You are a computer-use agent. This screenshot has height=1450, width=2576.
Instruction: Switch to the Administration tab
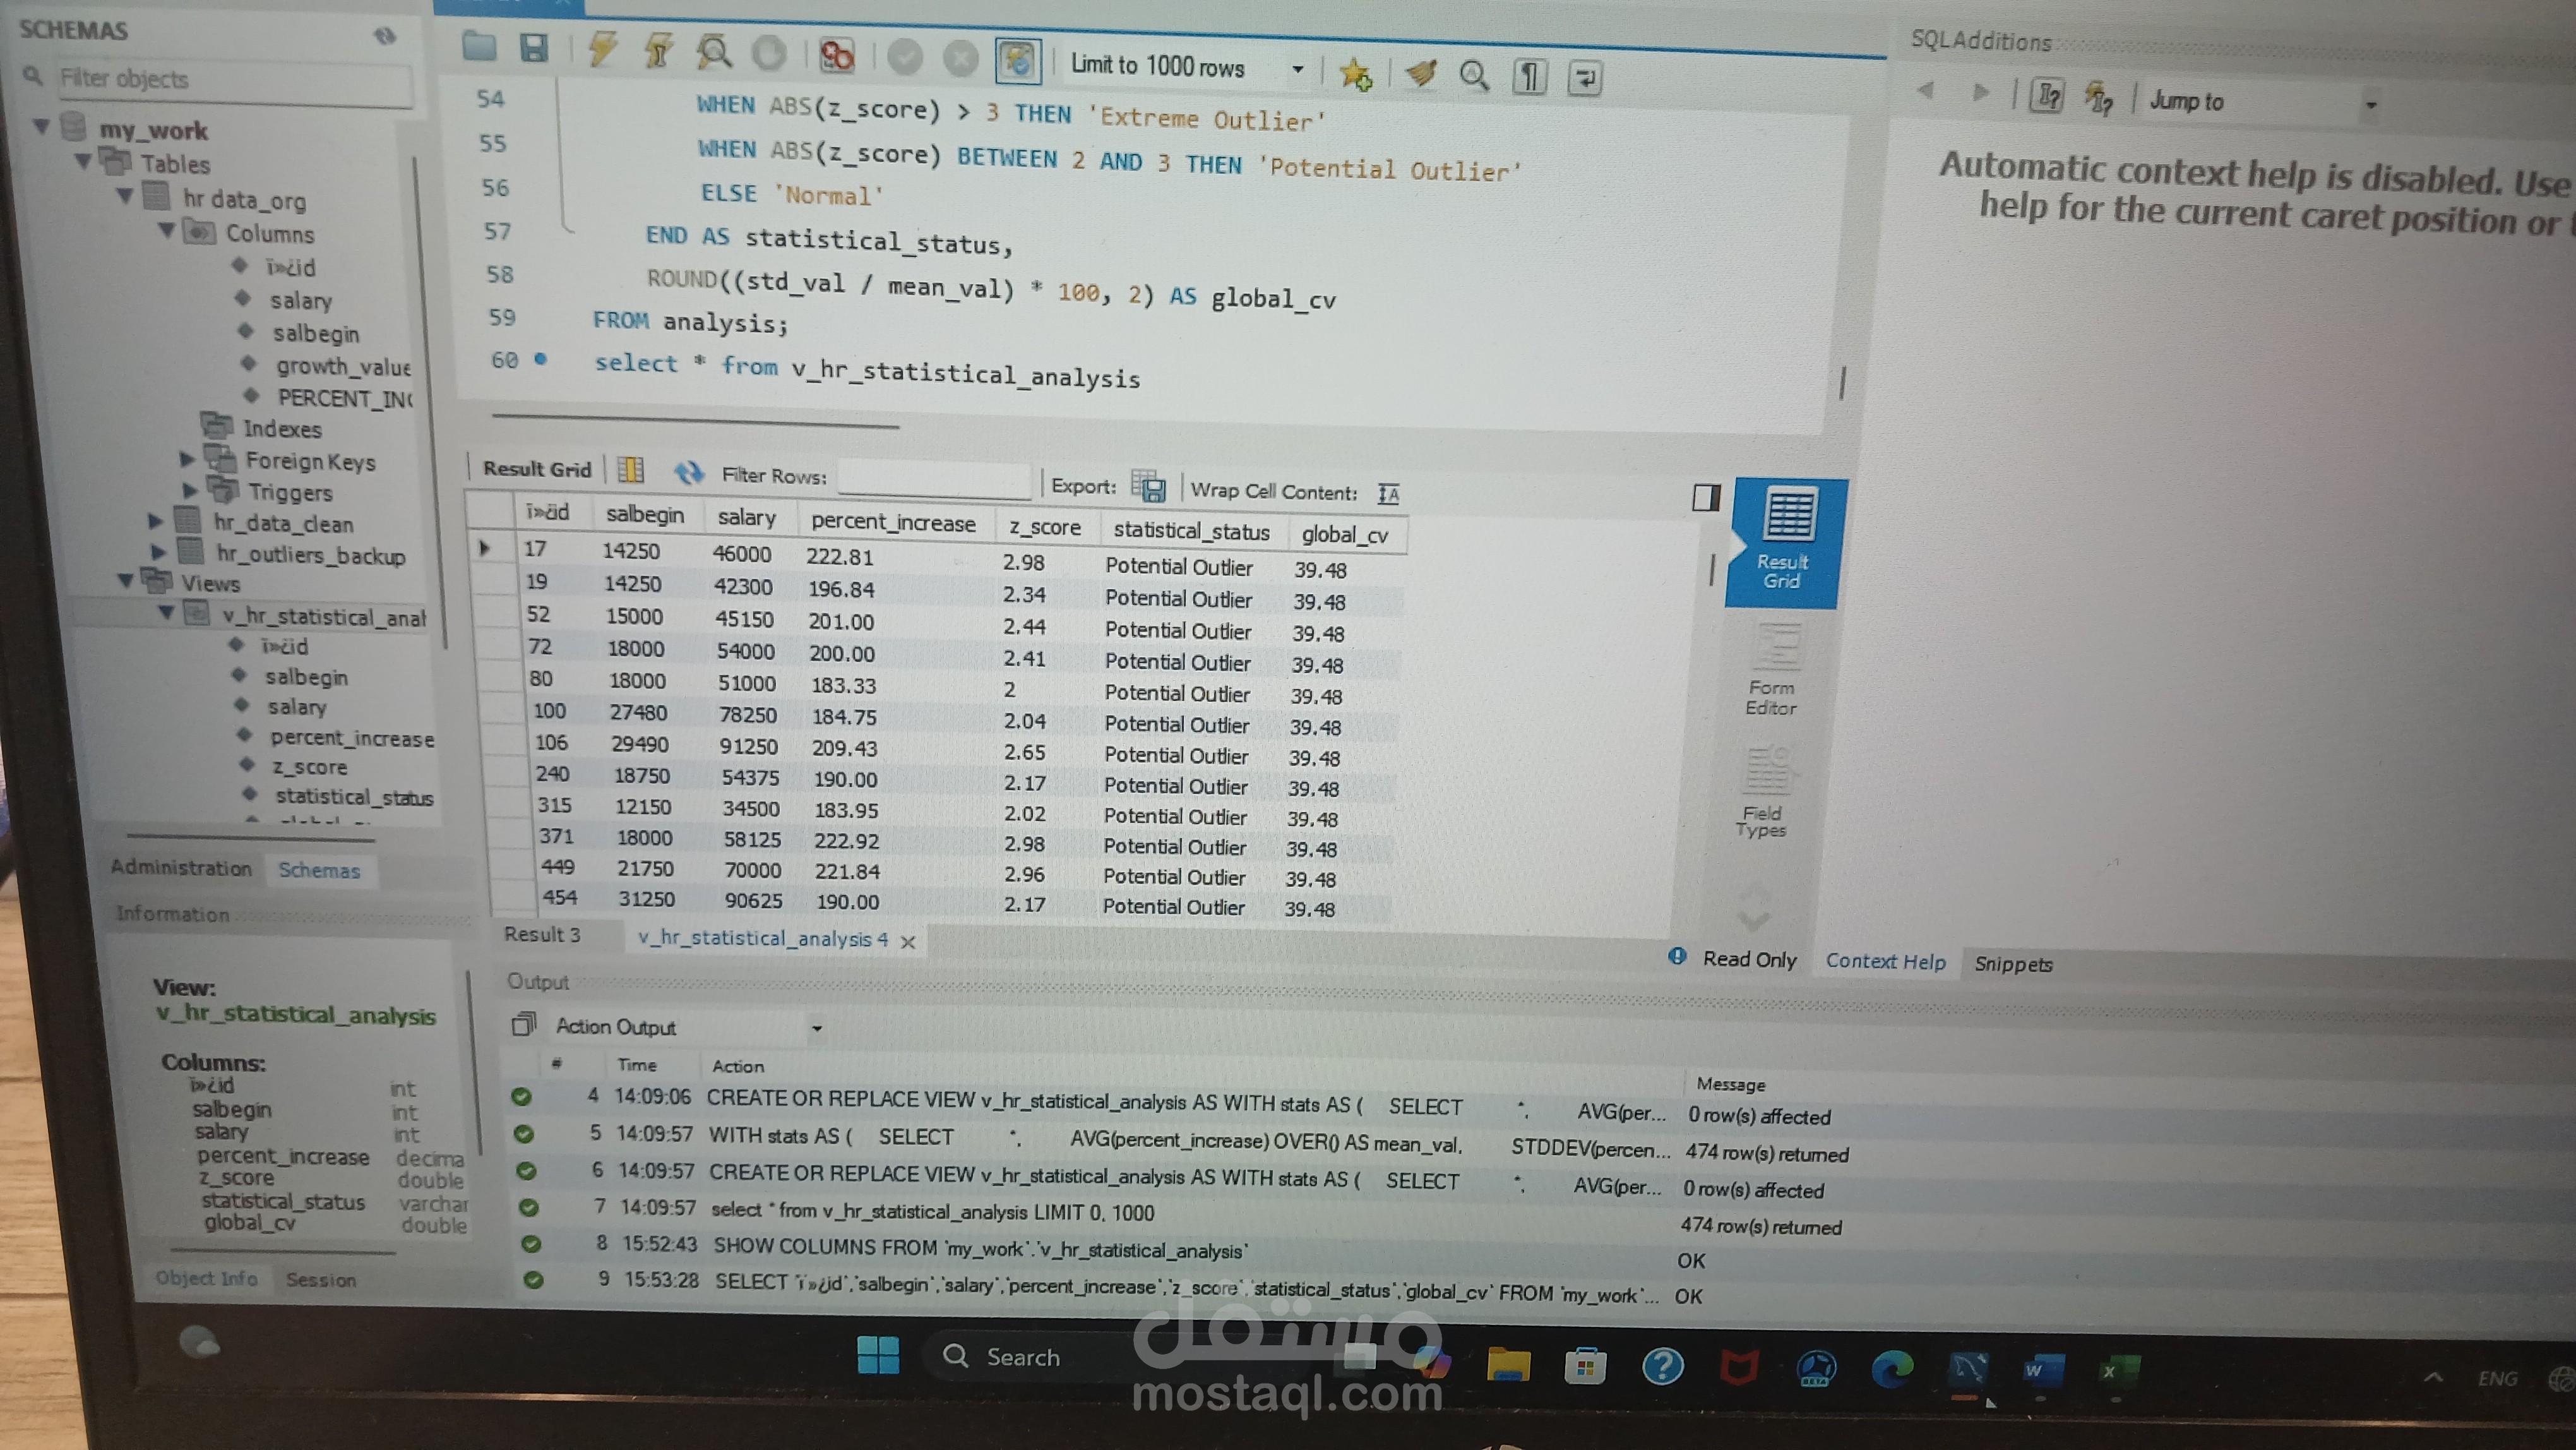(x=181, y=867)
